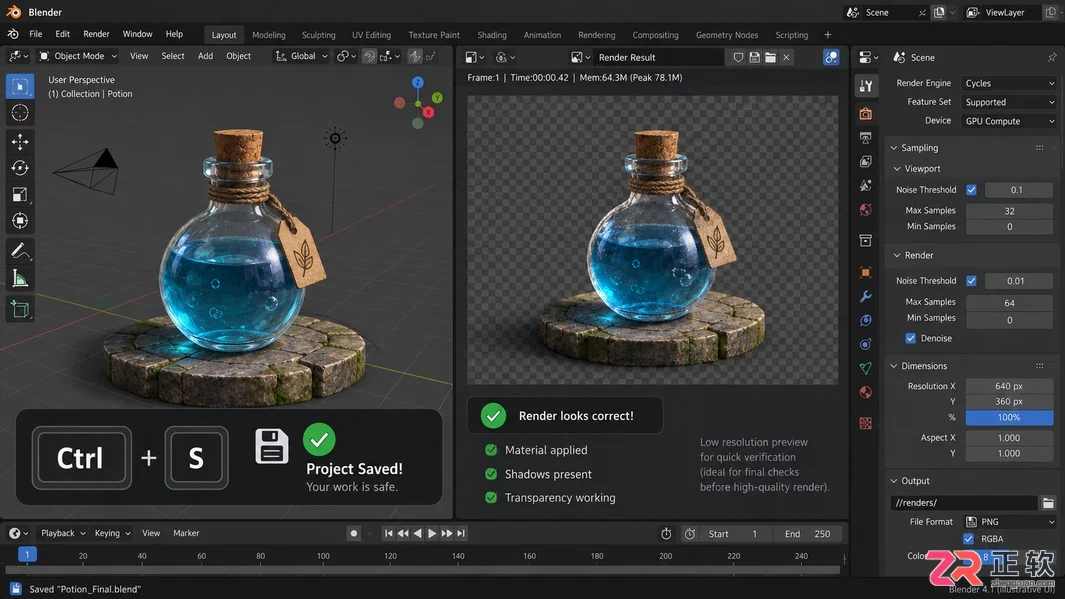
Task: Select the Move tool
Action: click(20, 141)
